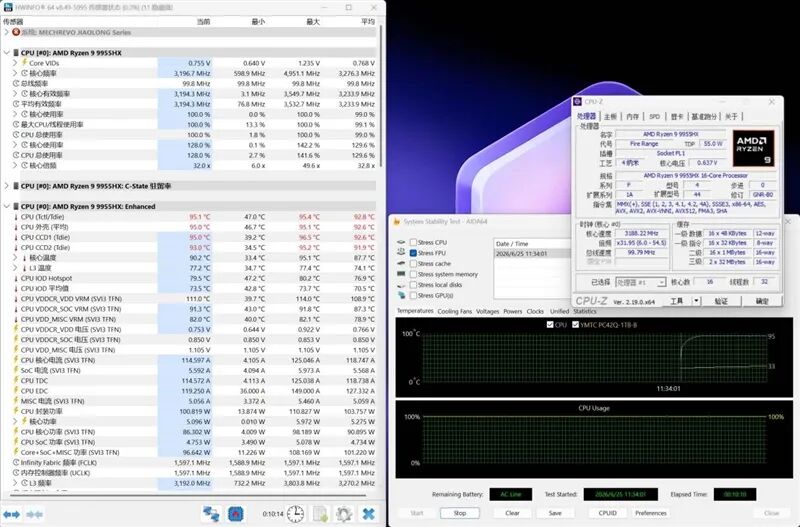The height and width of the screenshot is (527, 800).
Task: Click the HWiNFO horizontal scrollbar
Action: pos(188,495)
